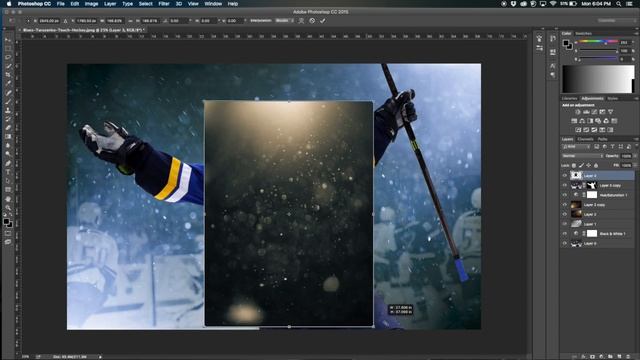Select the Lasso tool
Screen dimensions: 640x360
pyautogui.click(x=8, y=58)
